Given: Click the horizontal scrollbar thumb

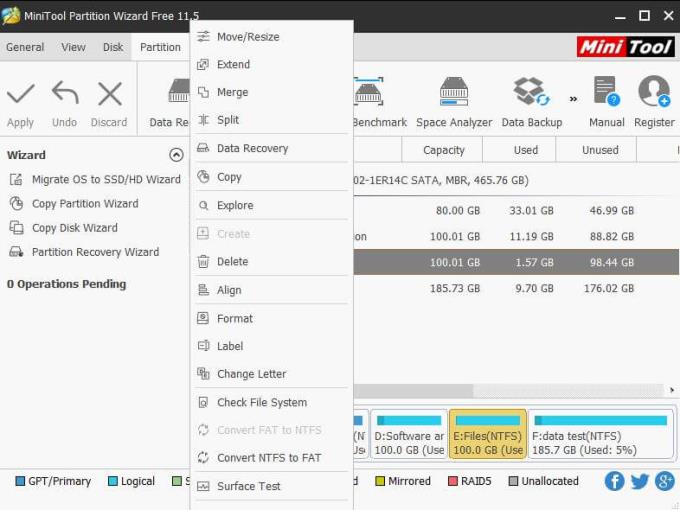Looking at the screenshot, I should pos(413,390).
